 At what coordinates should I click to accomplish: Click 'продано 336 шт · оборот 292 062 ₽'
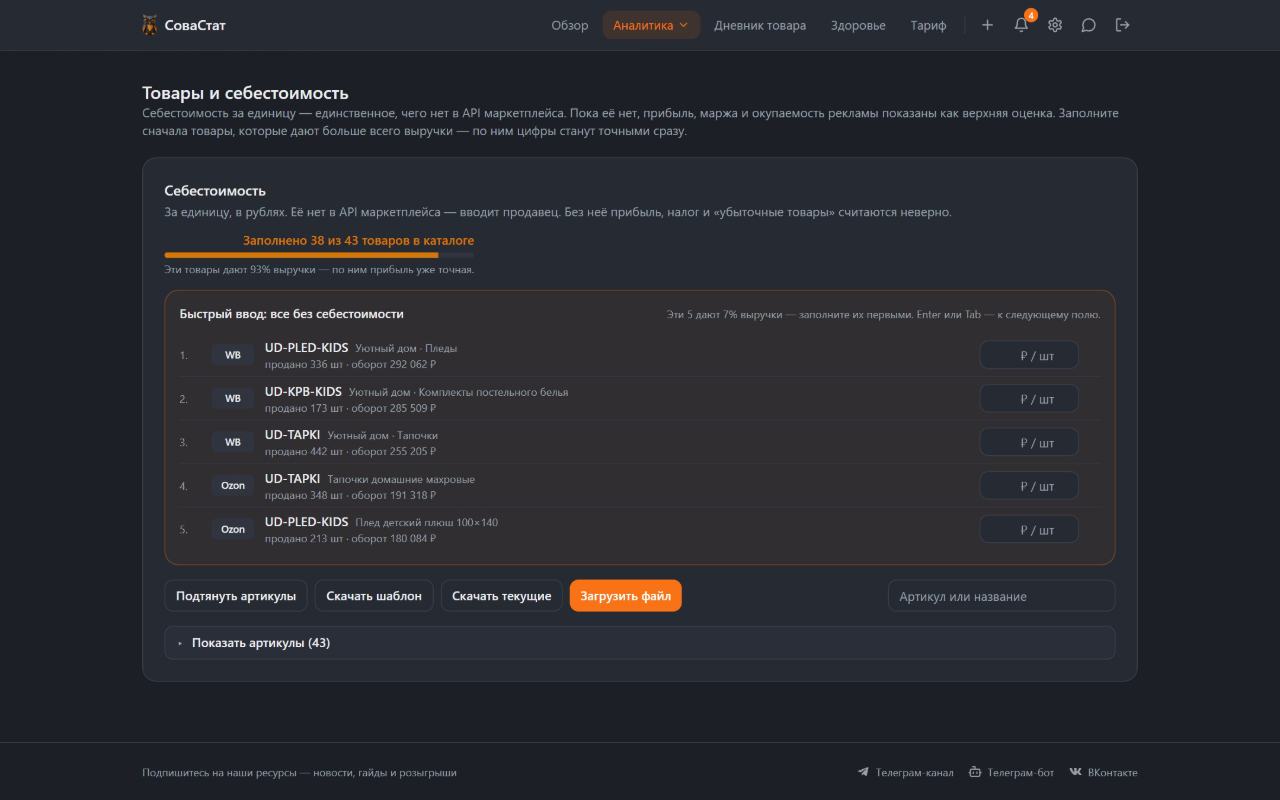[350, 365]
